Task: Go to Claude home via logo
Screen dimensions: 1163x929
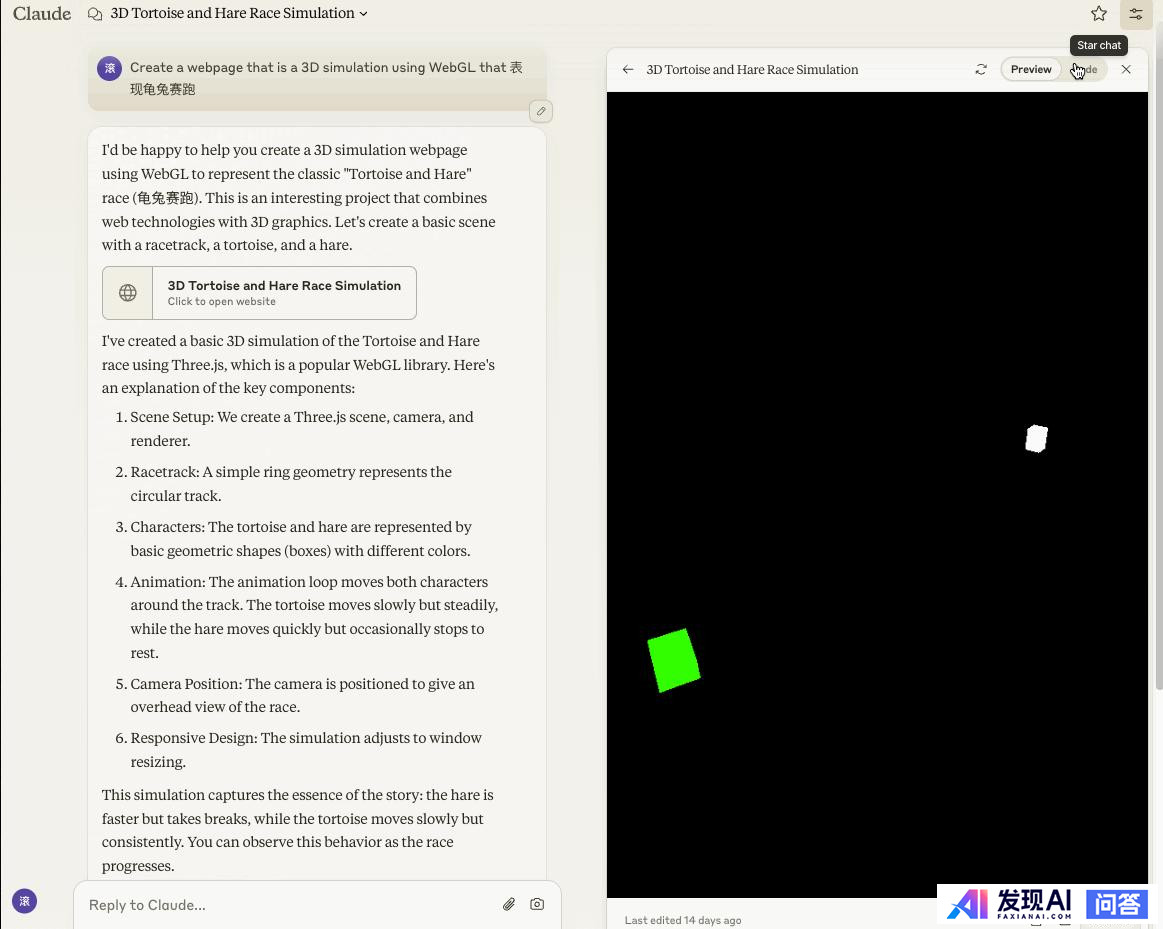Action: click(42, 14)
